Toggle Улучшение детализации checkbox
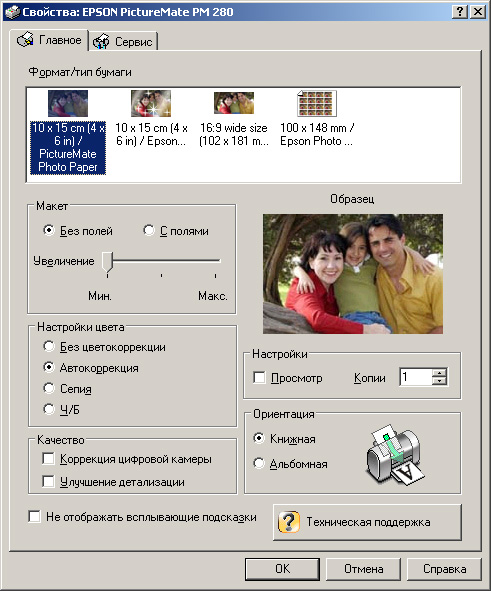Image resolution: width=491 pixels, height=591 pixels. [48, 481]
